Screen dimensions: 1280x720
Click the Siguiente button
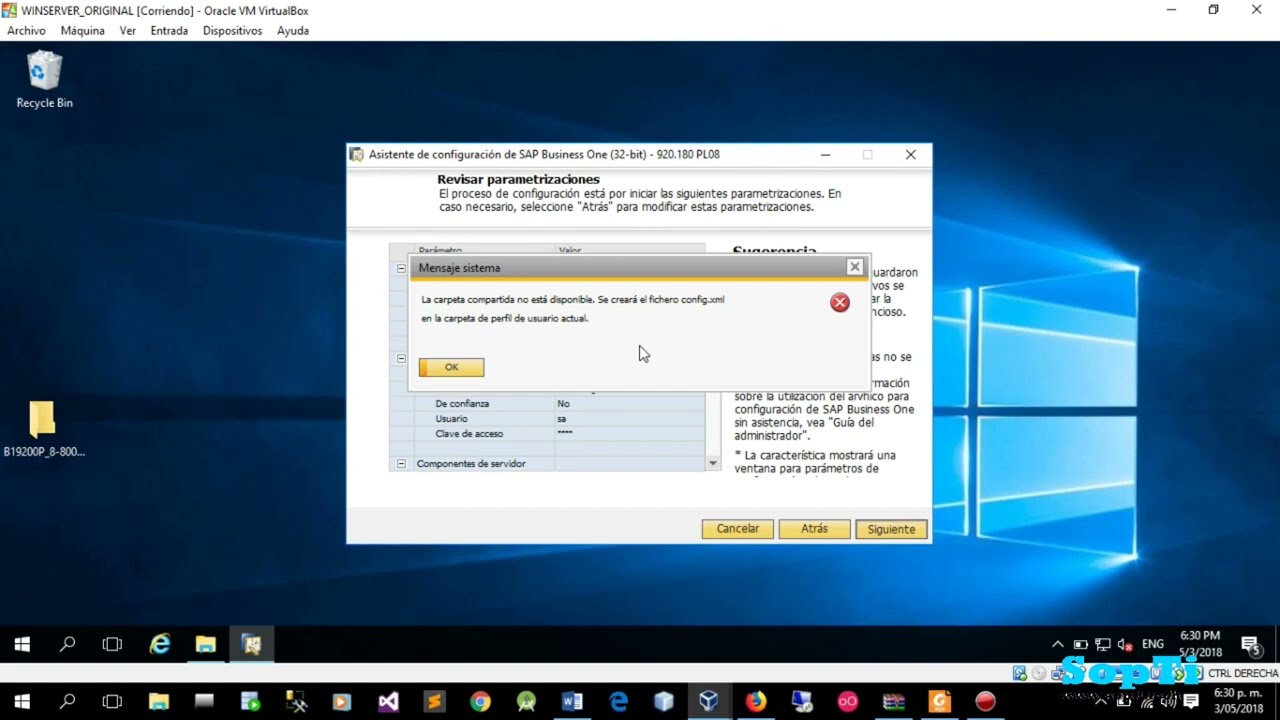(x=891, y=529)
